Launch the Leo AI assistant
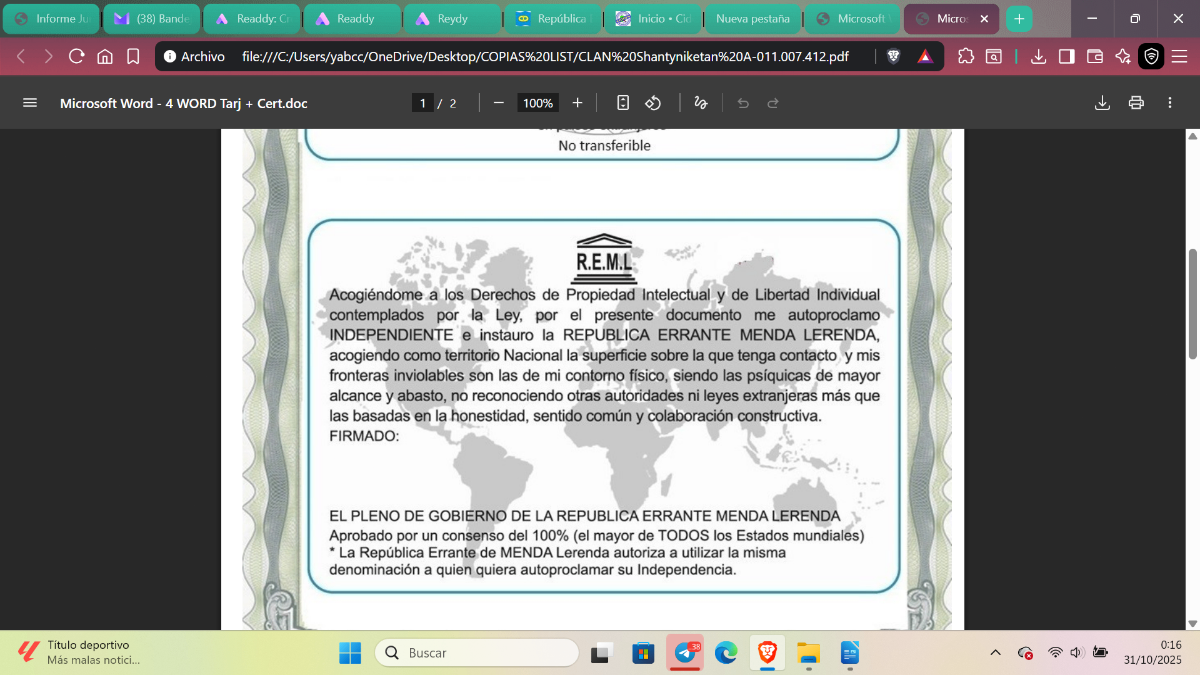Screen dimensions: 1200x675 (x=1123, y=57)
